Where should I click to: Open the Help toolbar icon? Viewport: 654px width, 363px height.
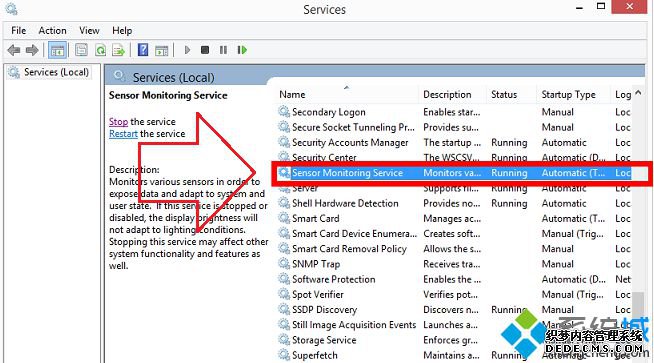pyautogui.click(x=143, y=50)
